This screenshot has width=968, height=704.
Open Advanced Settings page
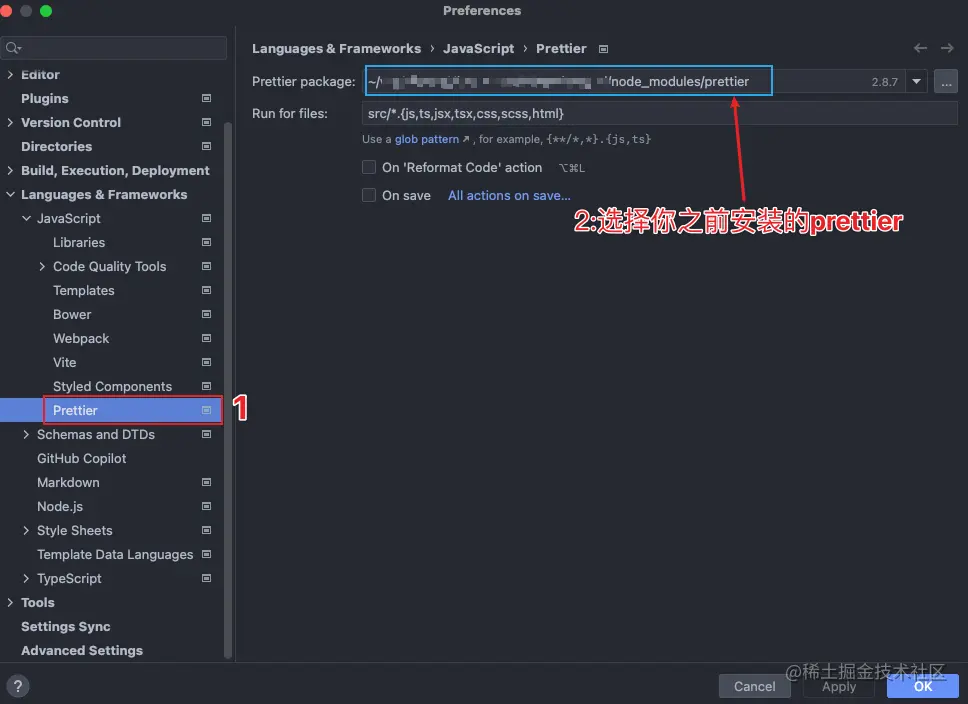coord(81,650)
